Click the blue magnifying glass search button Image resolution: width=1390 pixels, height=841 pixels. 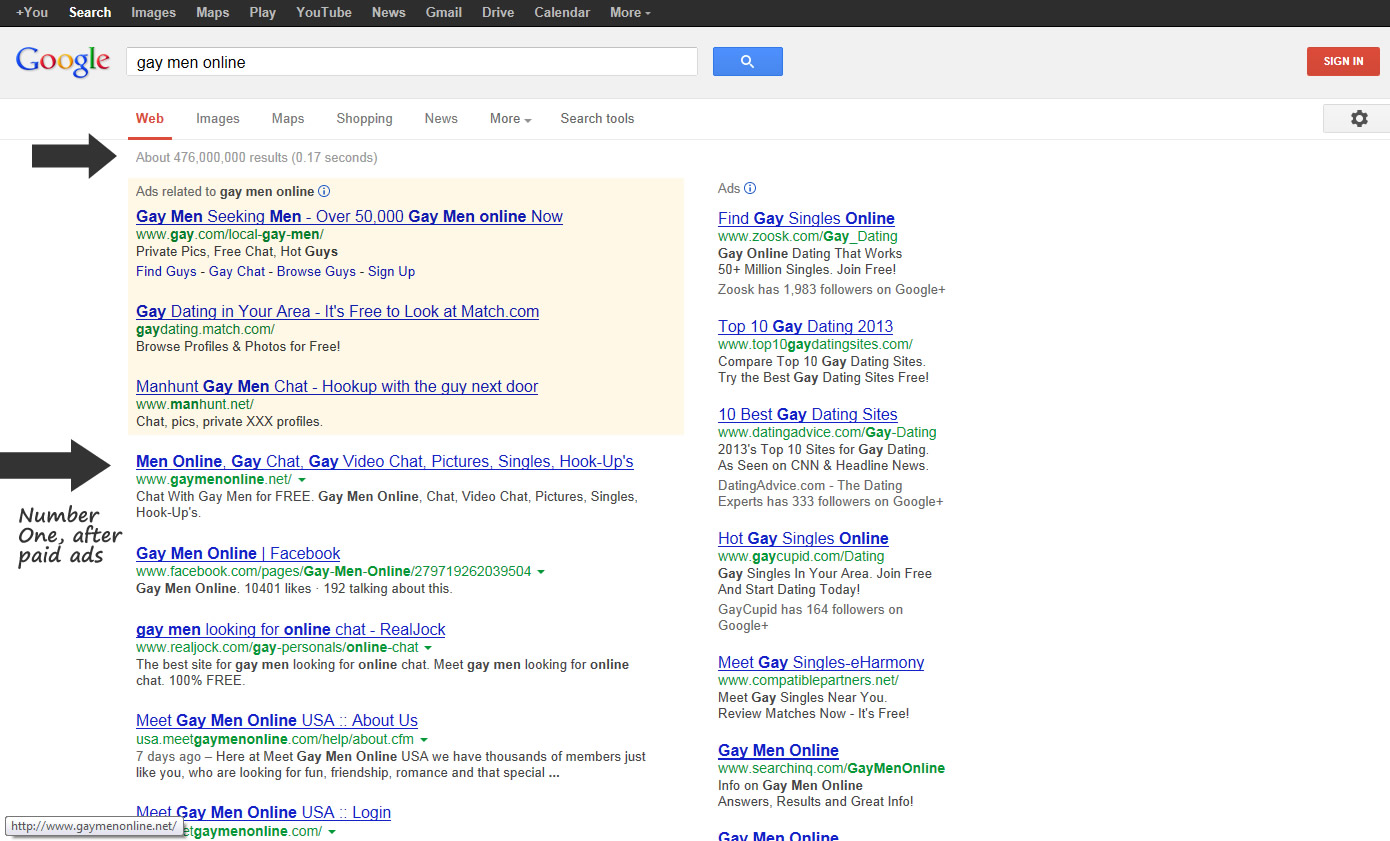click(747, 61)
